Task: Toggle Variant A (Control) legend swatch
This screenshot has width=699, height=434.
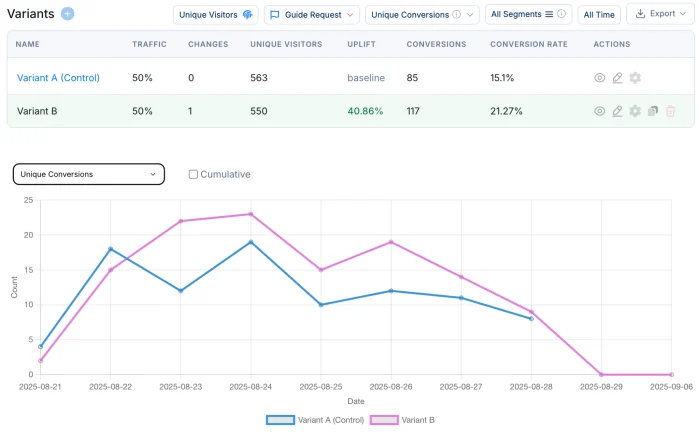Action: (x=280, y=420)
